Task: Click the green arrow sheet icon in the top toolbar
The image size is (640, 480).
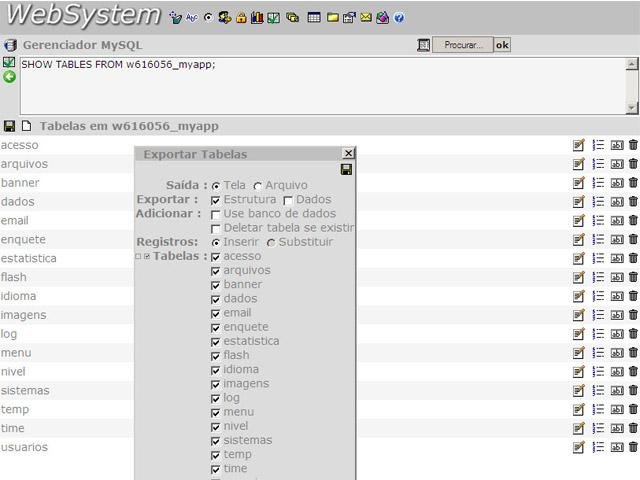Action: (273, 18)
